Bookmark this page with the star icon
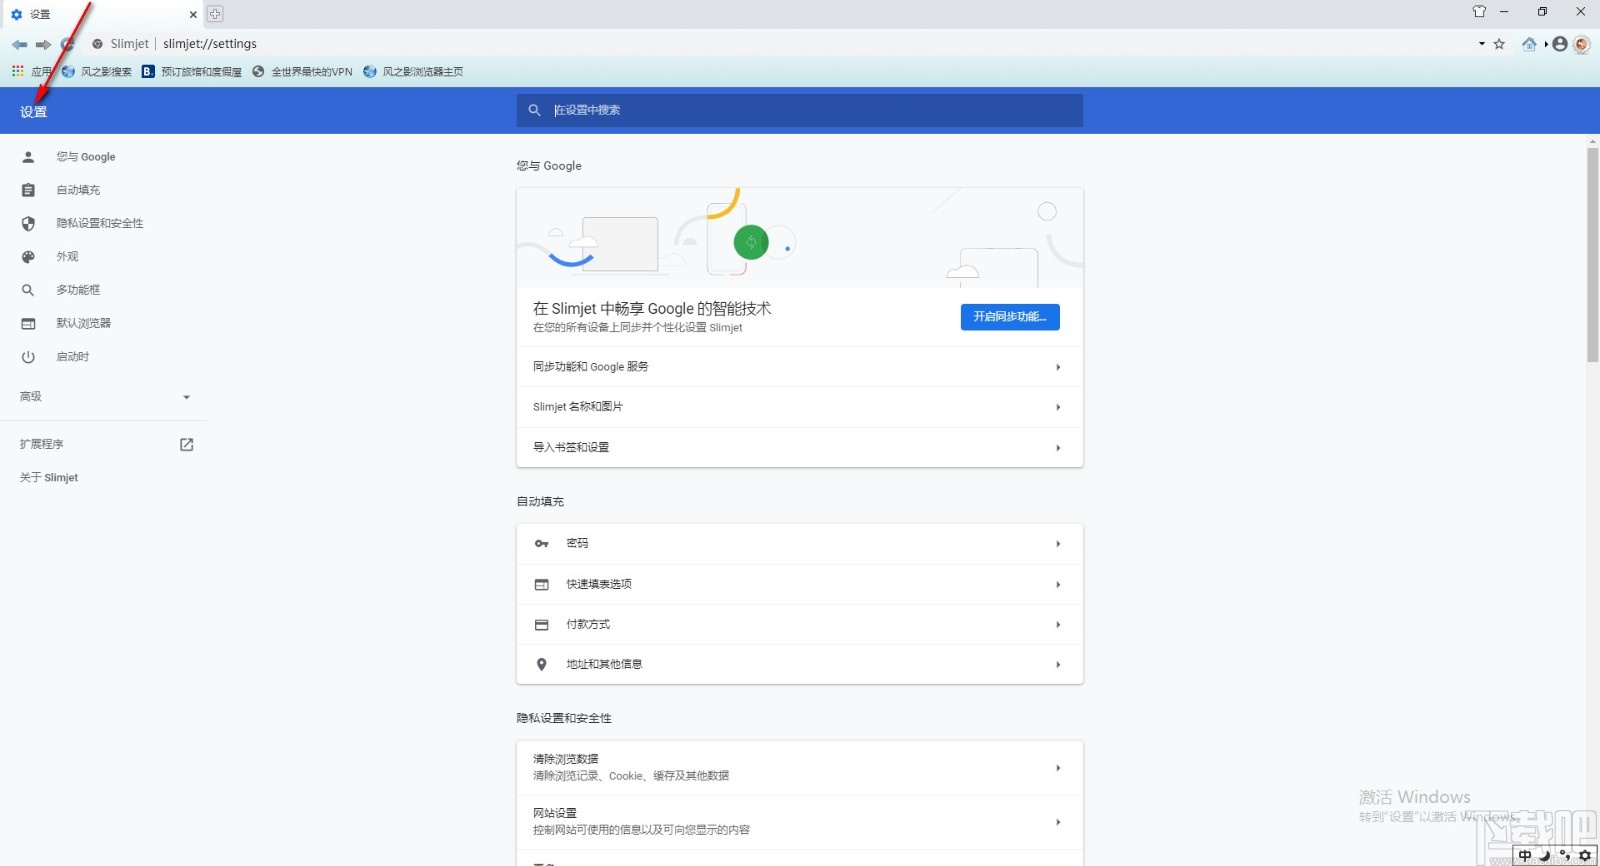Screen dimensions: 1600x866 pos(1499,44)
